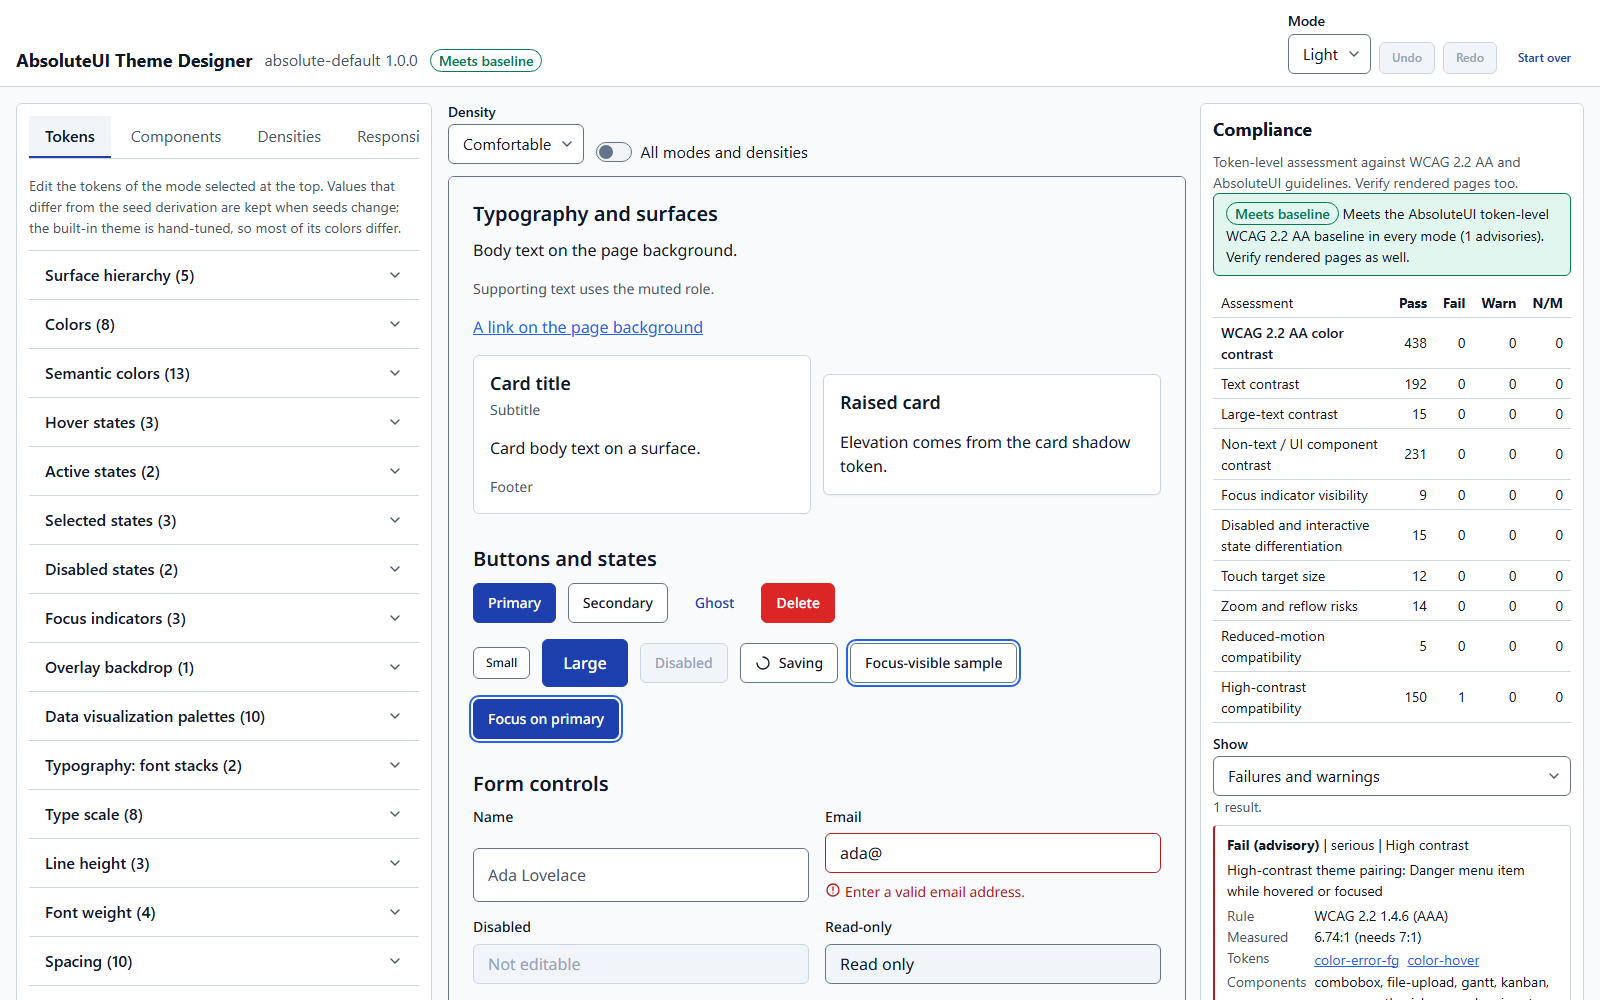Click the Saving button with spinner
The width and height of the screenshot is (1600, 1000).
click(789, 663)
